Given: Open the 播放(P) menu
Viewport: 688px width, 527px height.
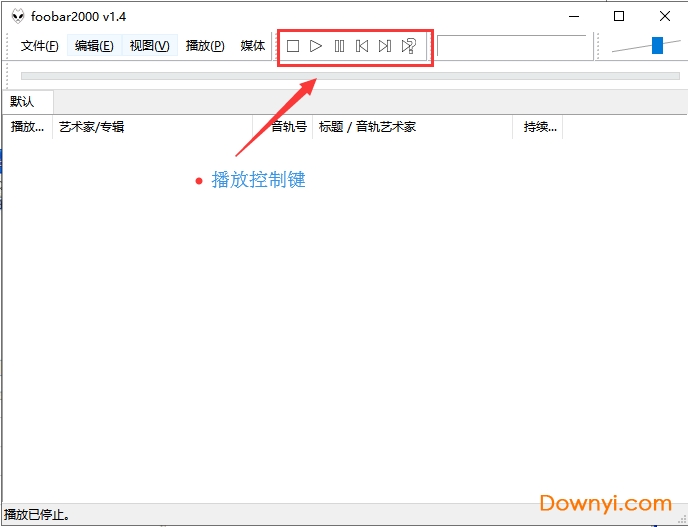Looking at the screenshot, I should point(205,46).
